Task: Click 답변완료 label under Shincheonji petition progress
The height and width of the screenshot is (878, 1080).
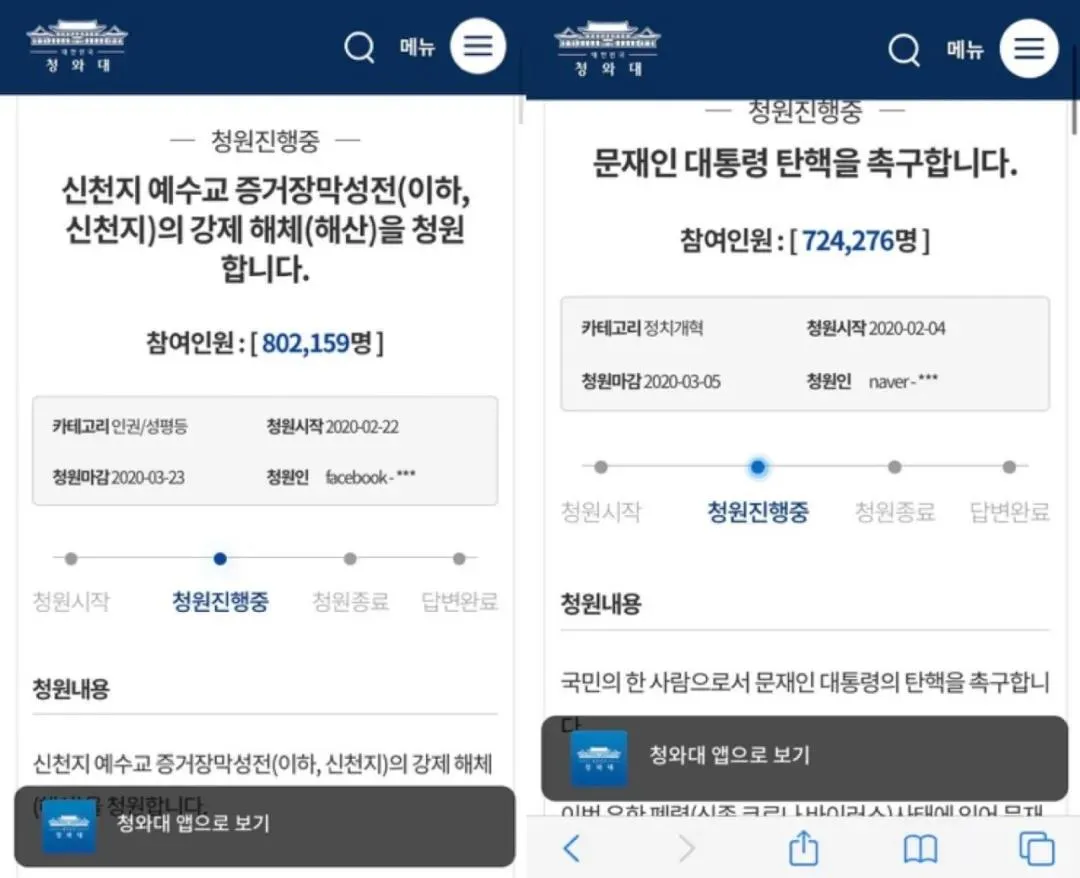Action: point(459,601)
